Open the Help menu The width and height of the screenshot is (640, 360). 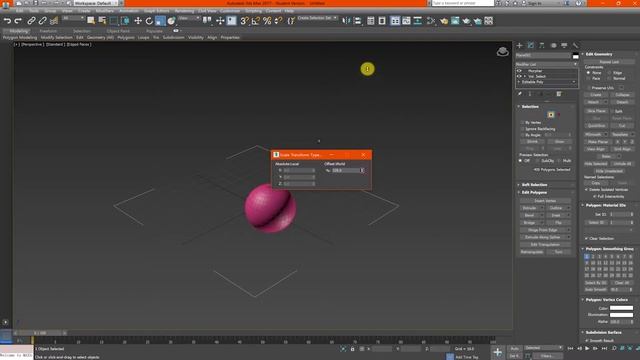point(289,11)
